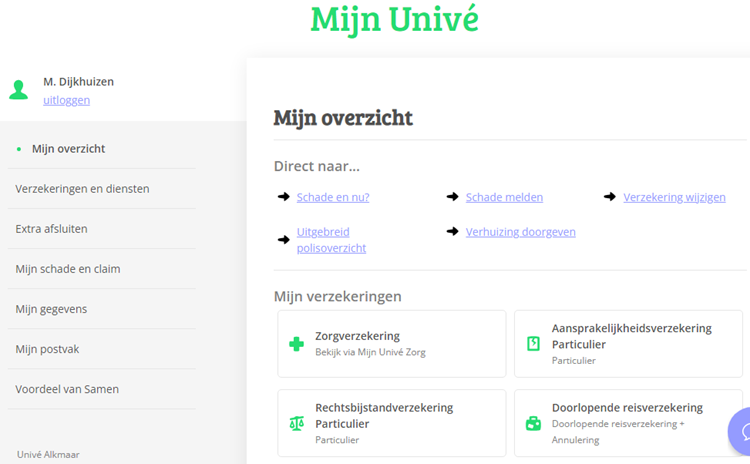This screenshot has height=464, width=750.
Task: Open the Aansprakelijkheidsverzekering Particulier card
Action: (629, 344)
